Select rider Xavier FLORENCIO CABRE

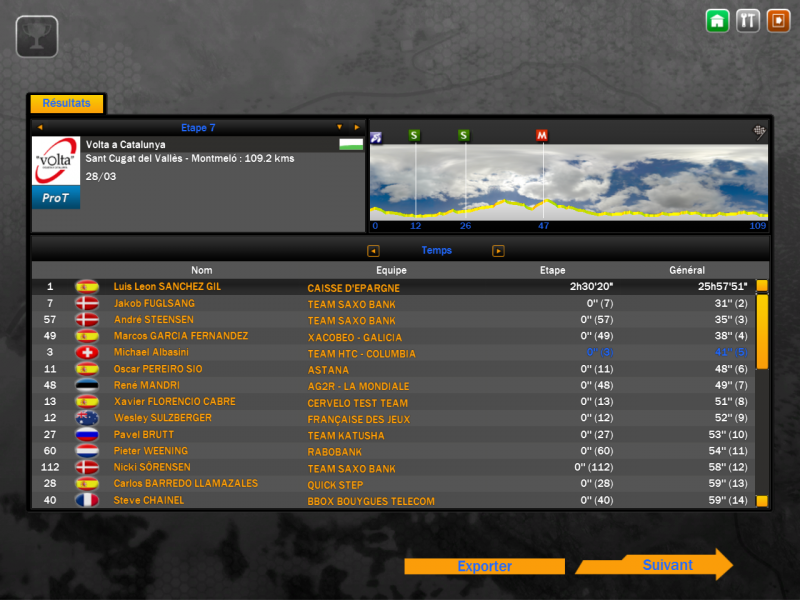click(x=174, y=402)
